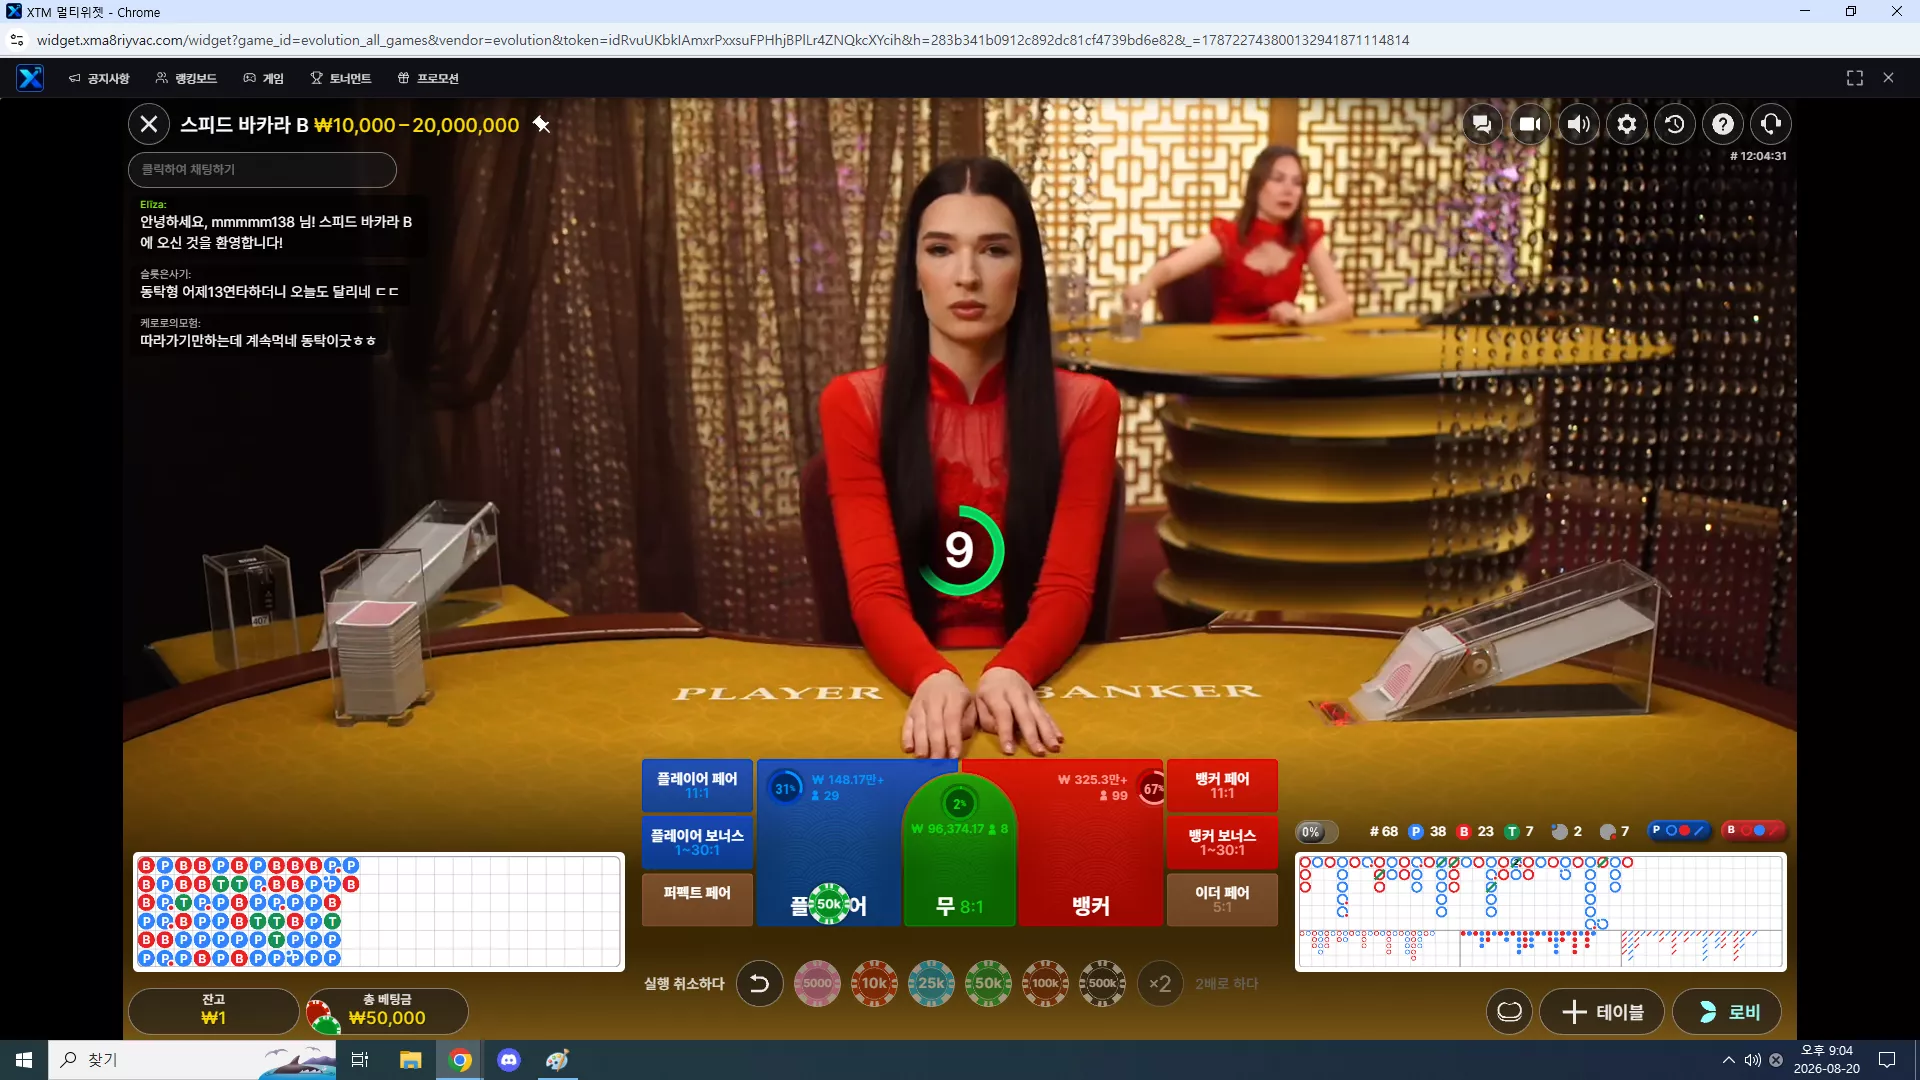
Task: Click the oval view-mode button beside 테이블
Action: coord(1510,1012)
